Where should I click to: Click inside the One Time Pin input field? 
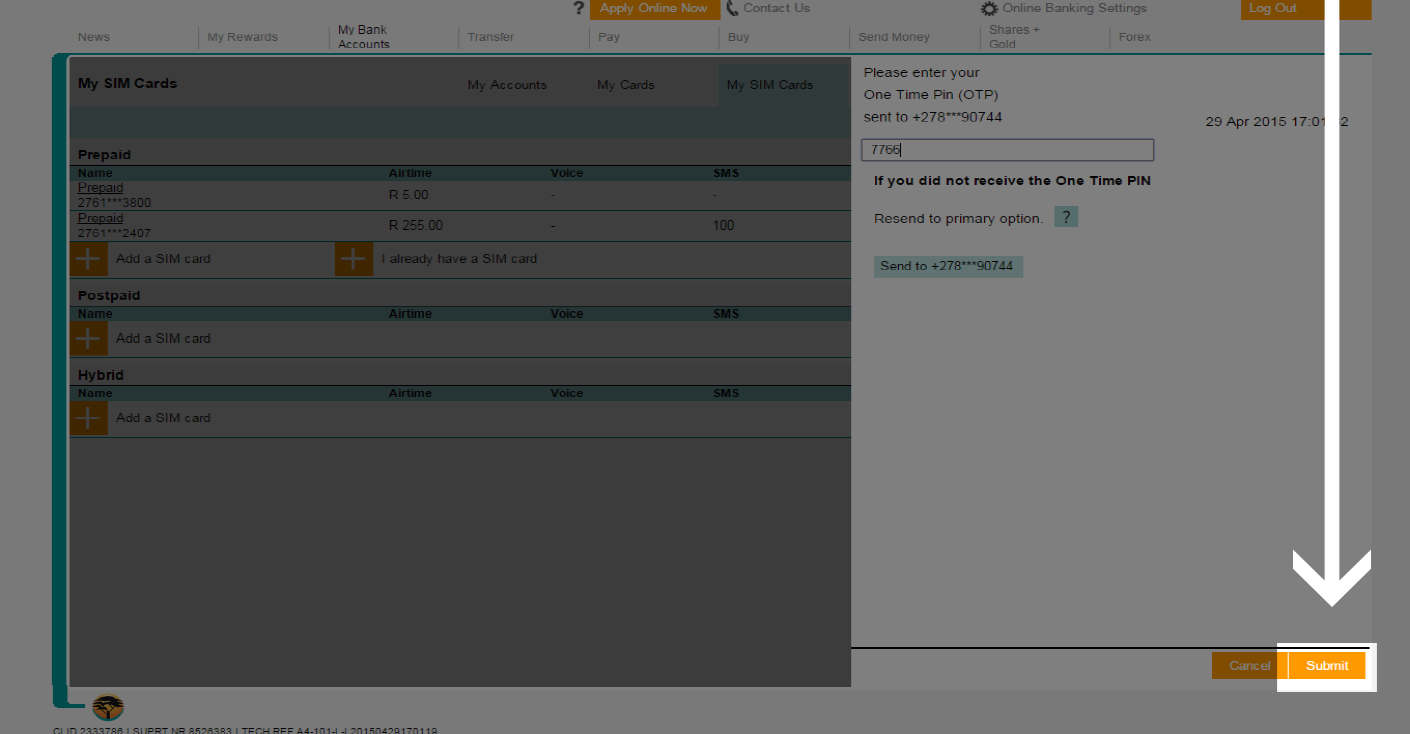click(1006, 149)
